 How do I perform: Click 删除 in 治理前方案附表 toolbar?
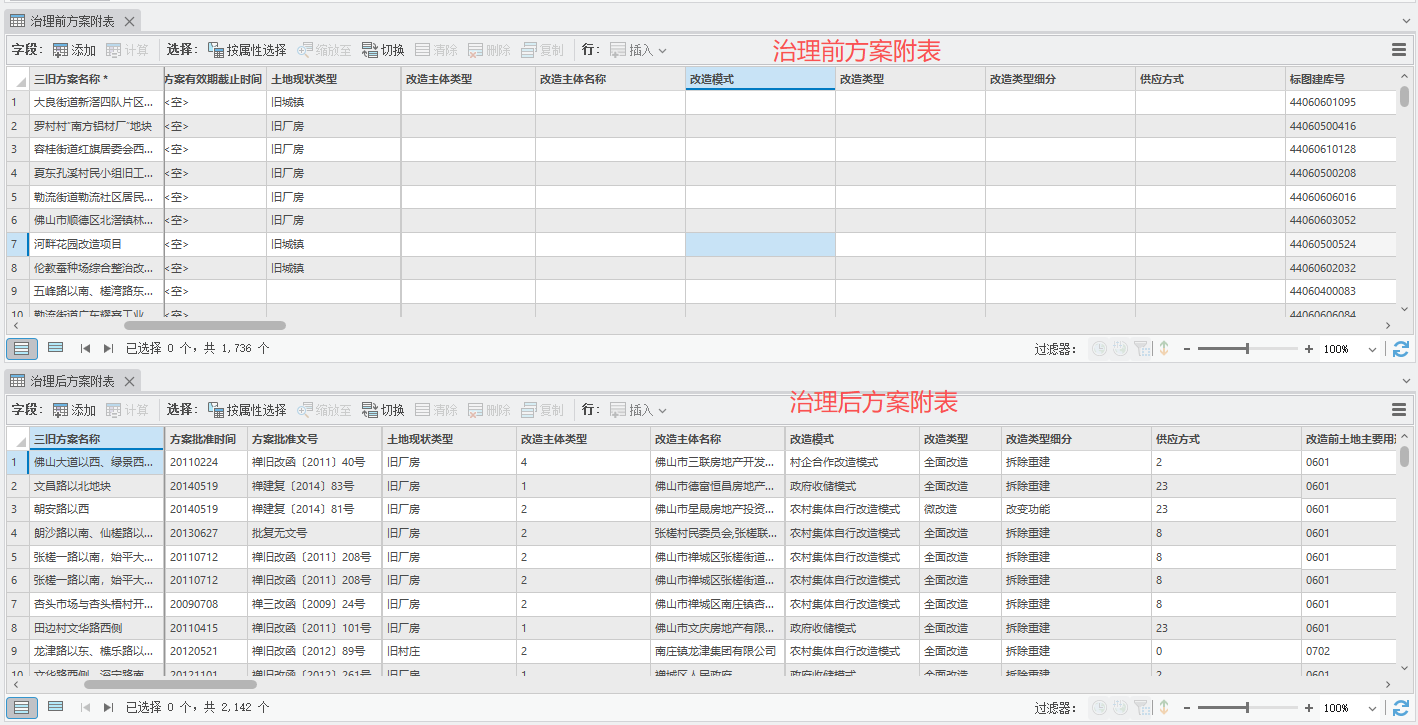coord(489,50)
